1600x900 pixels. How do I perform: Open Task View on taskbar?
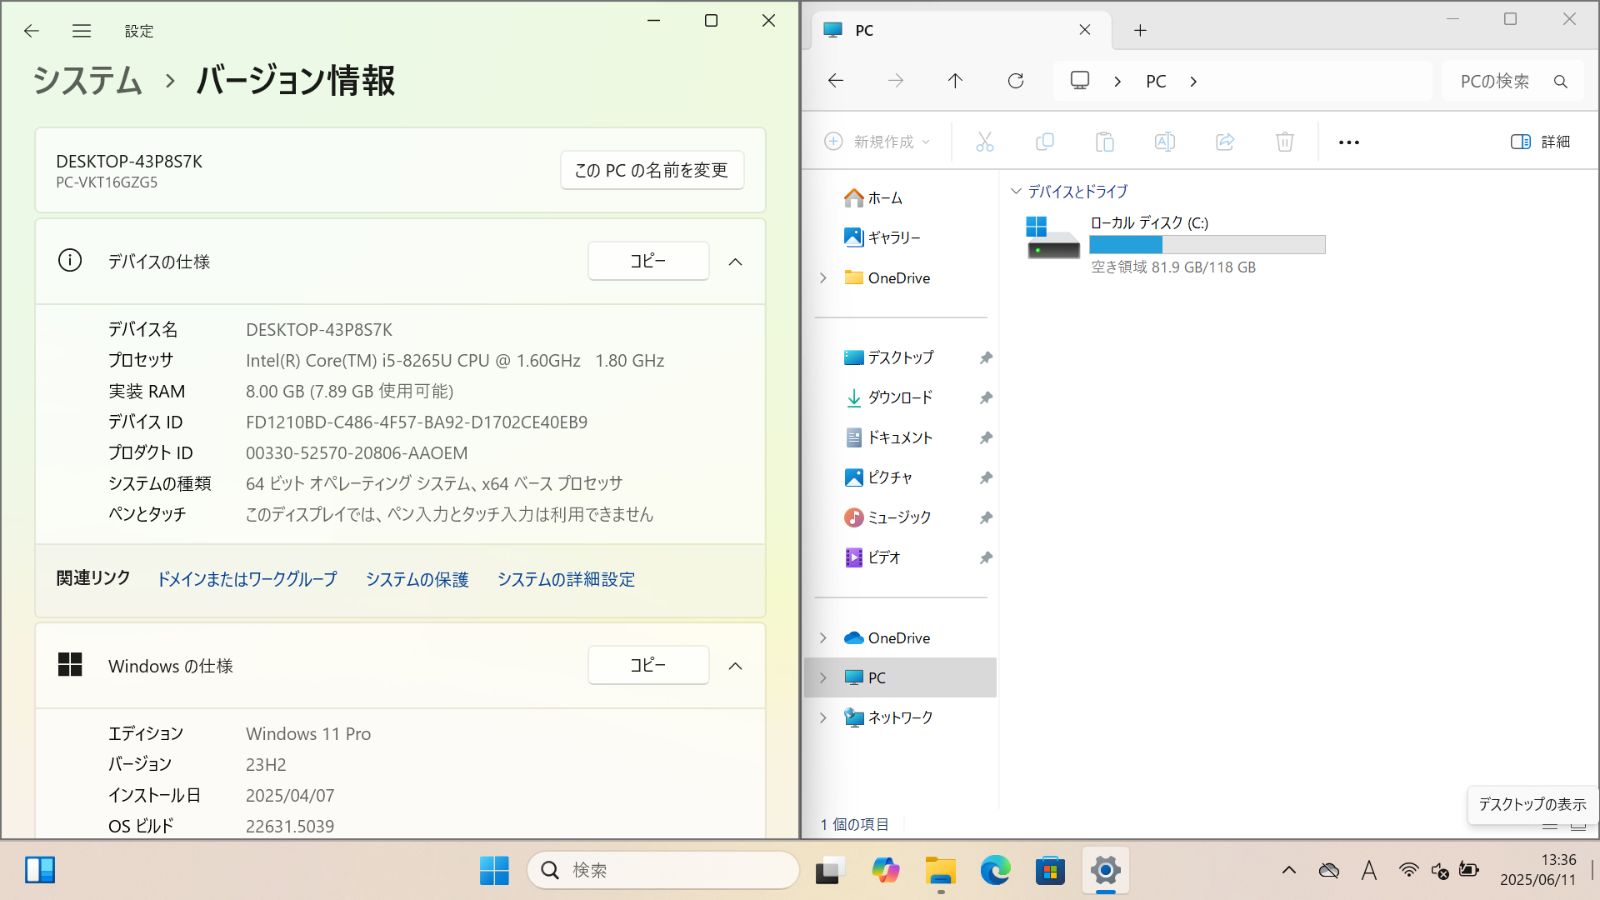829,870
